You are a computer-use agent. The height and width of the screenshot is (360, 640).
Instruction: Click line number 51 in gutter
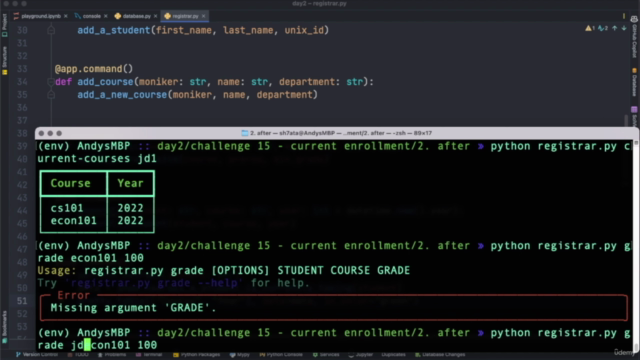(22, 301)
